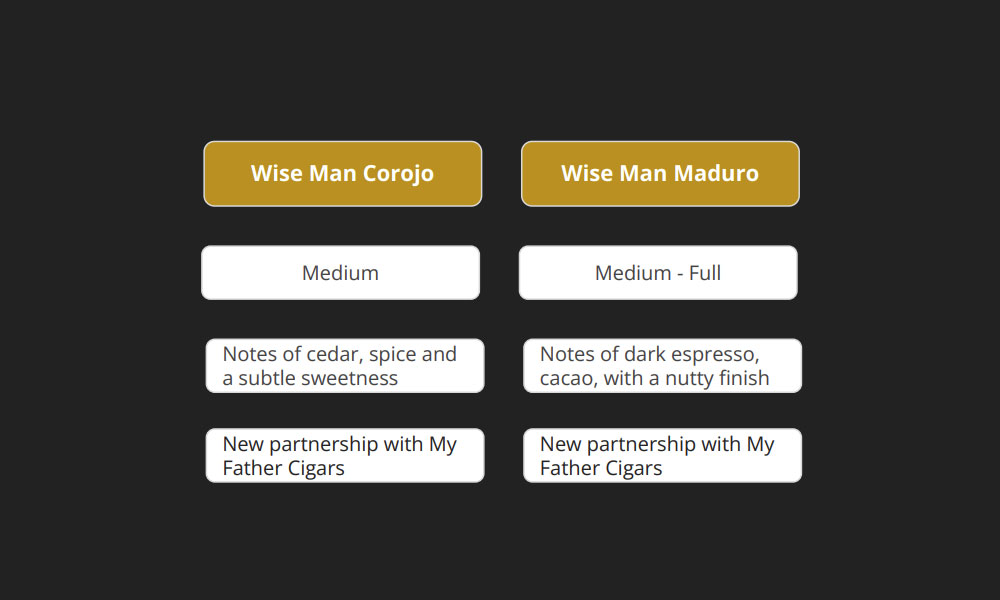The height and width of the screenshot is (600, 1000).
Task: Click 'Father Cigars' text under Corojo column
Action: [x=283, y=468]
